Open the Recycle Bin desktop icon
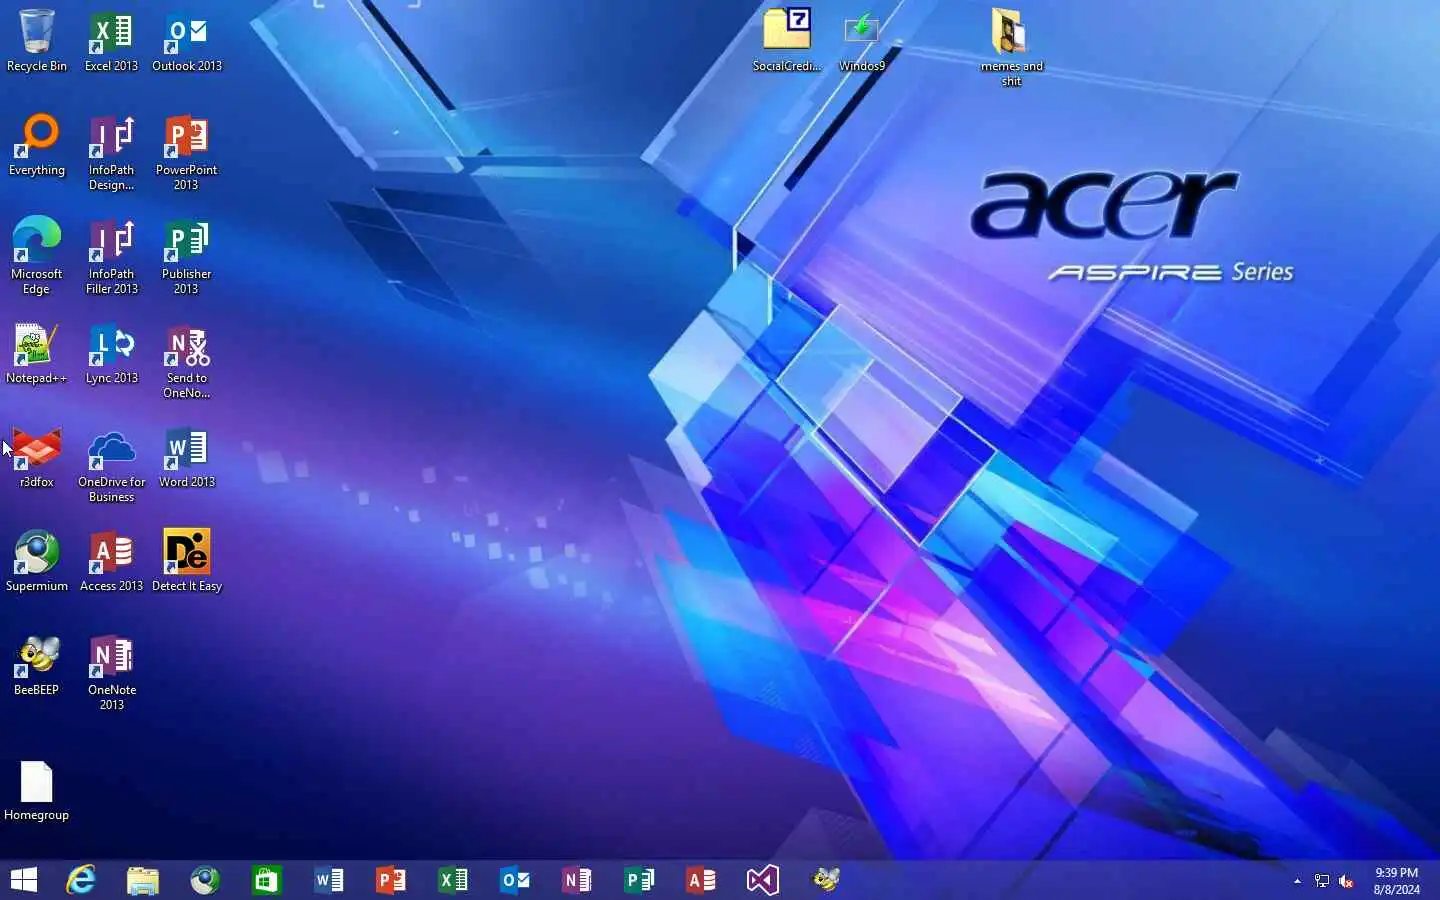This screenshot has width=1440, height=900. pos(37,40)
